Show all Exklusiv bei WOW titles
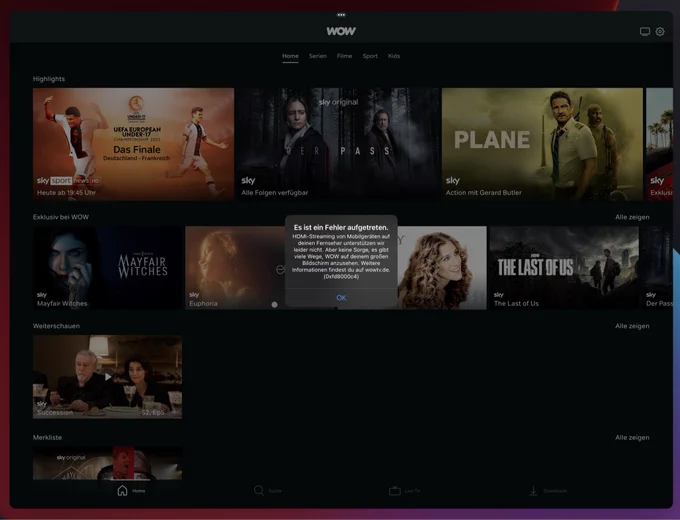This screenshot has width=680, height=520. coord(632,217)
